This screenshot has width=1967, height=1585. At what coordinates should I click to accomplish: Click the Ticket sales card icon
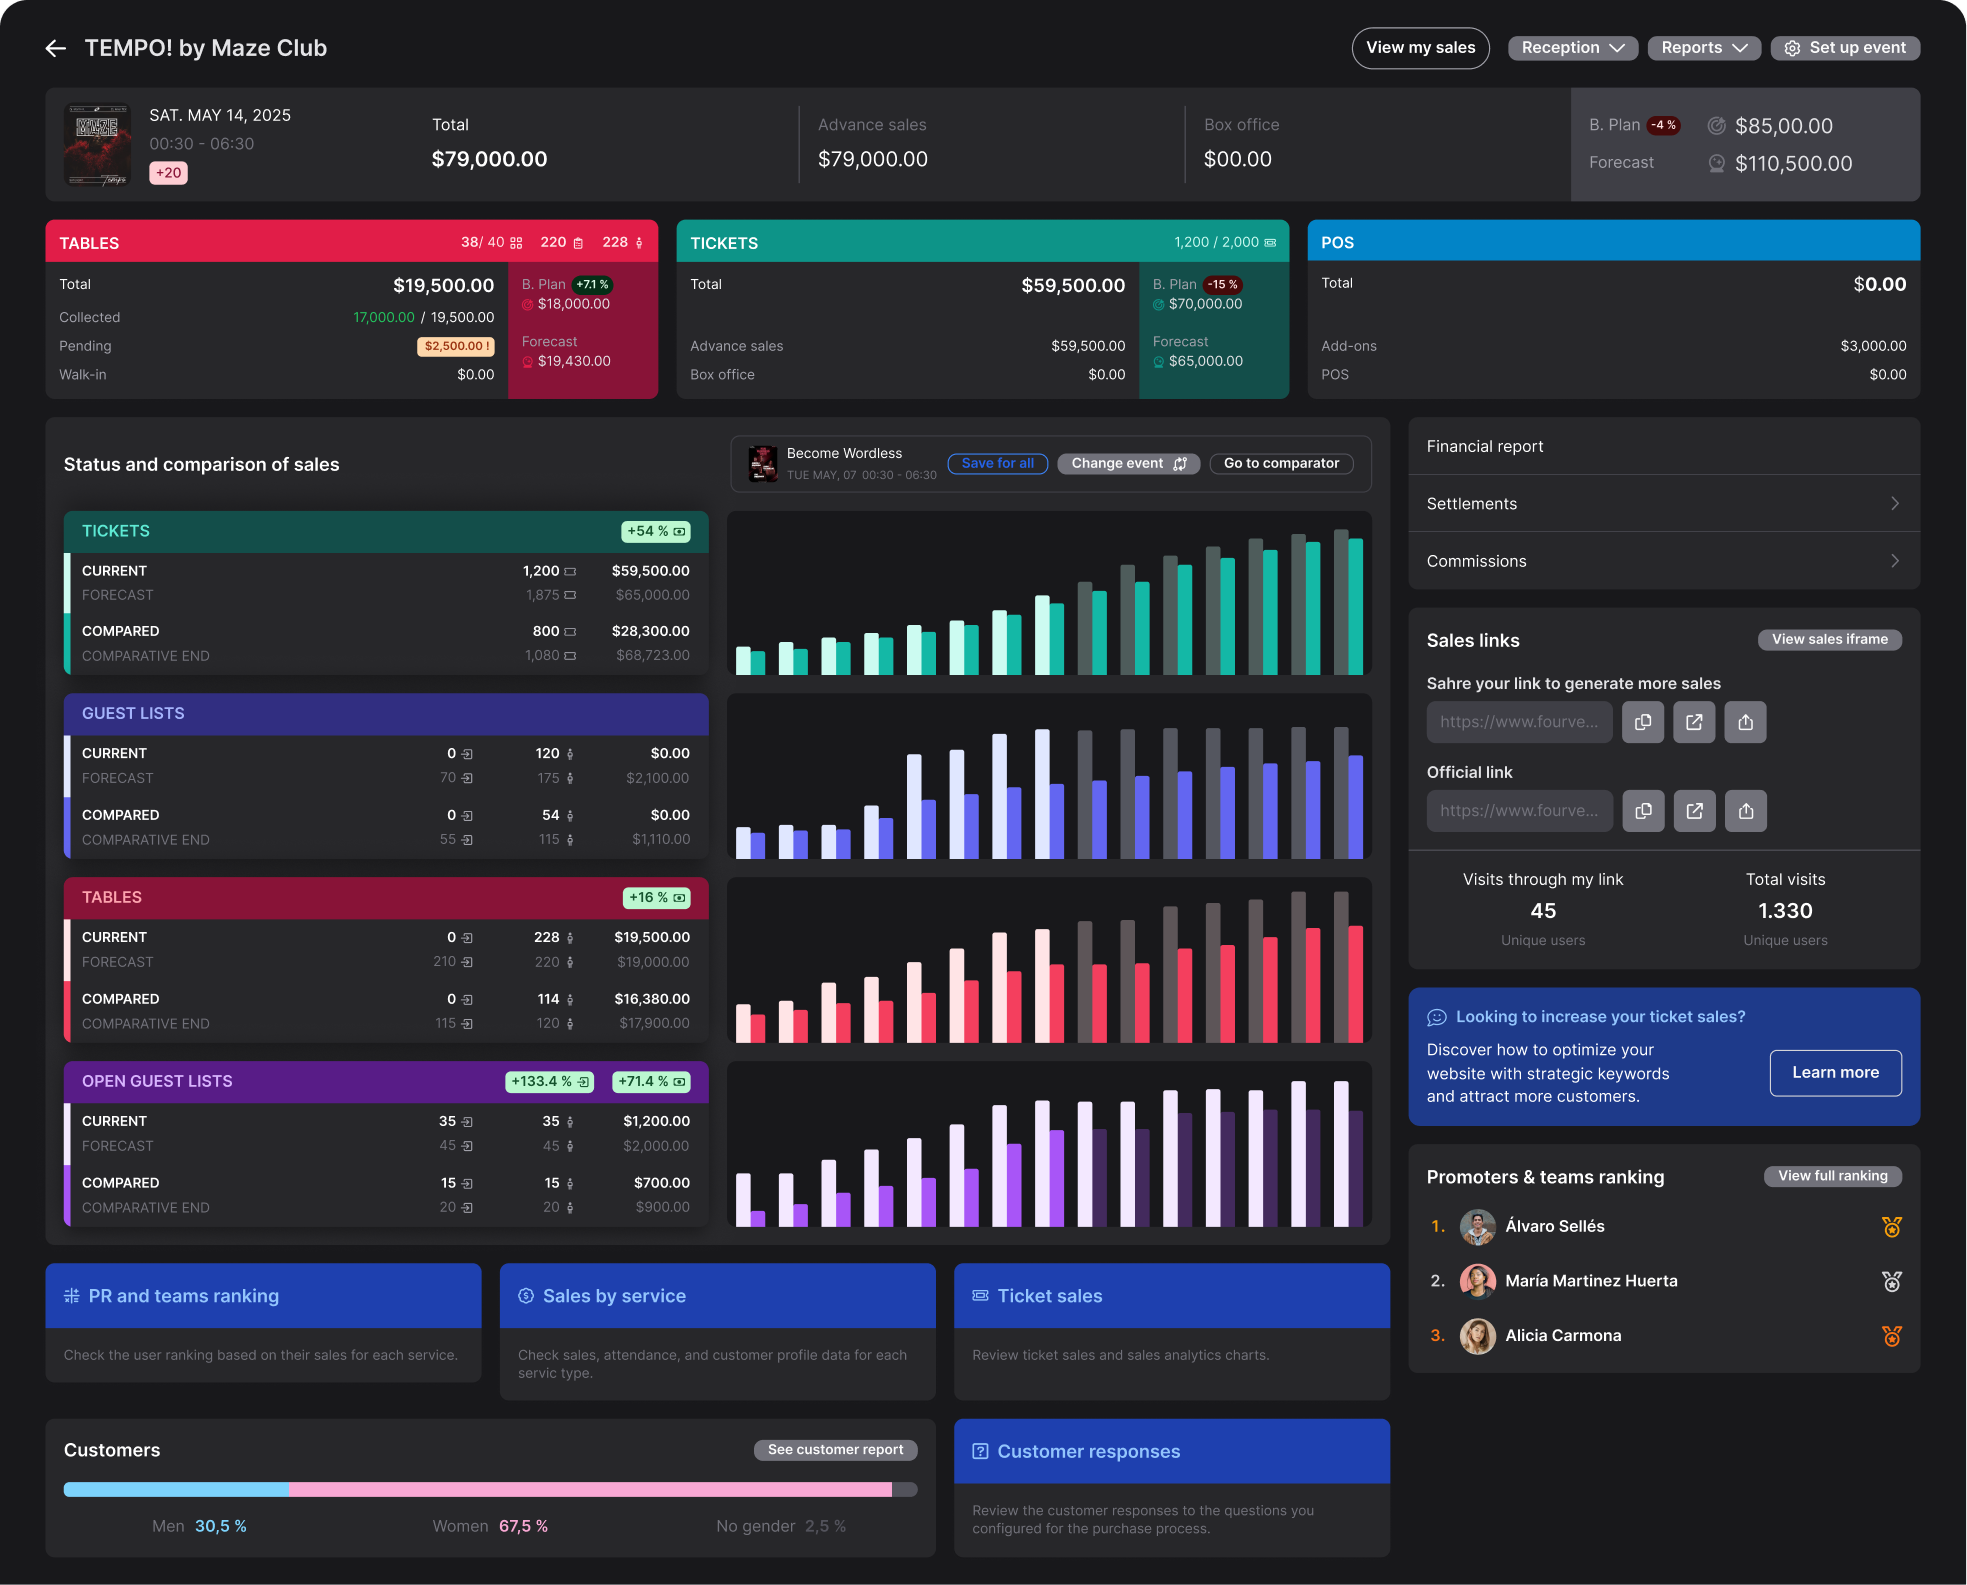pyautogui.click(x=980, y=1296)
